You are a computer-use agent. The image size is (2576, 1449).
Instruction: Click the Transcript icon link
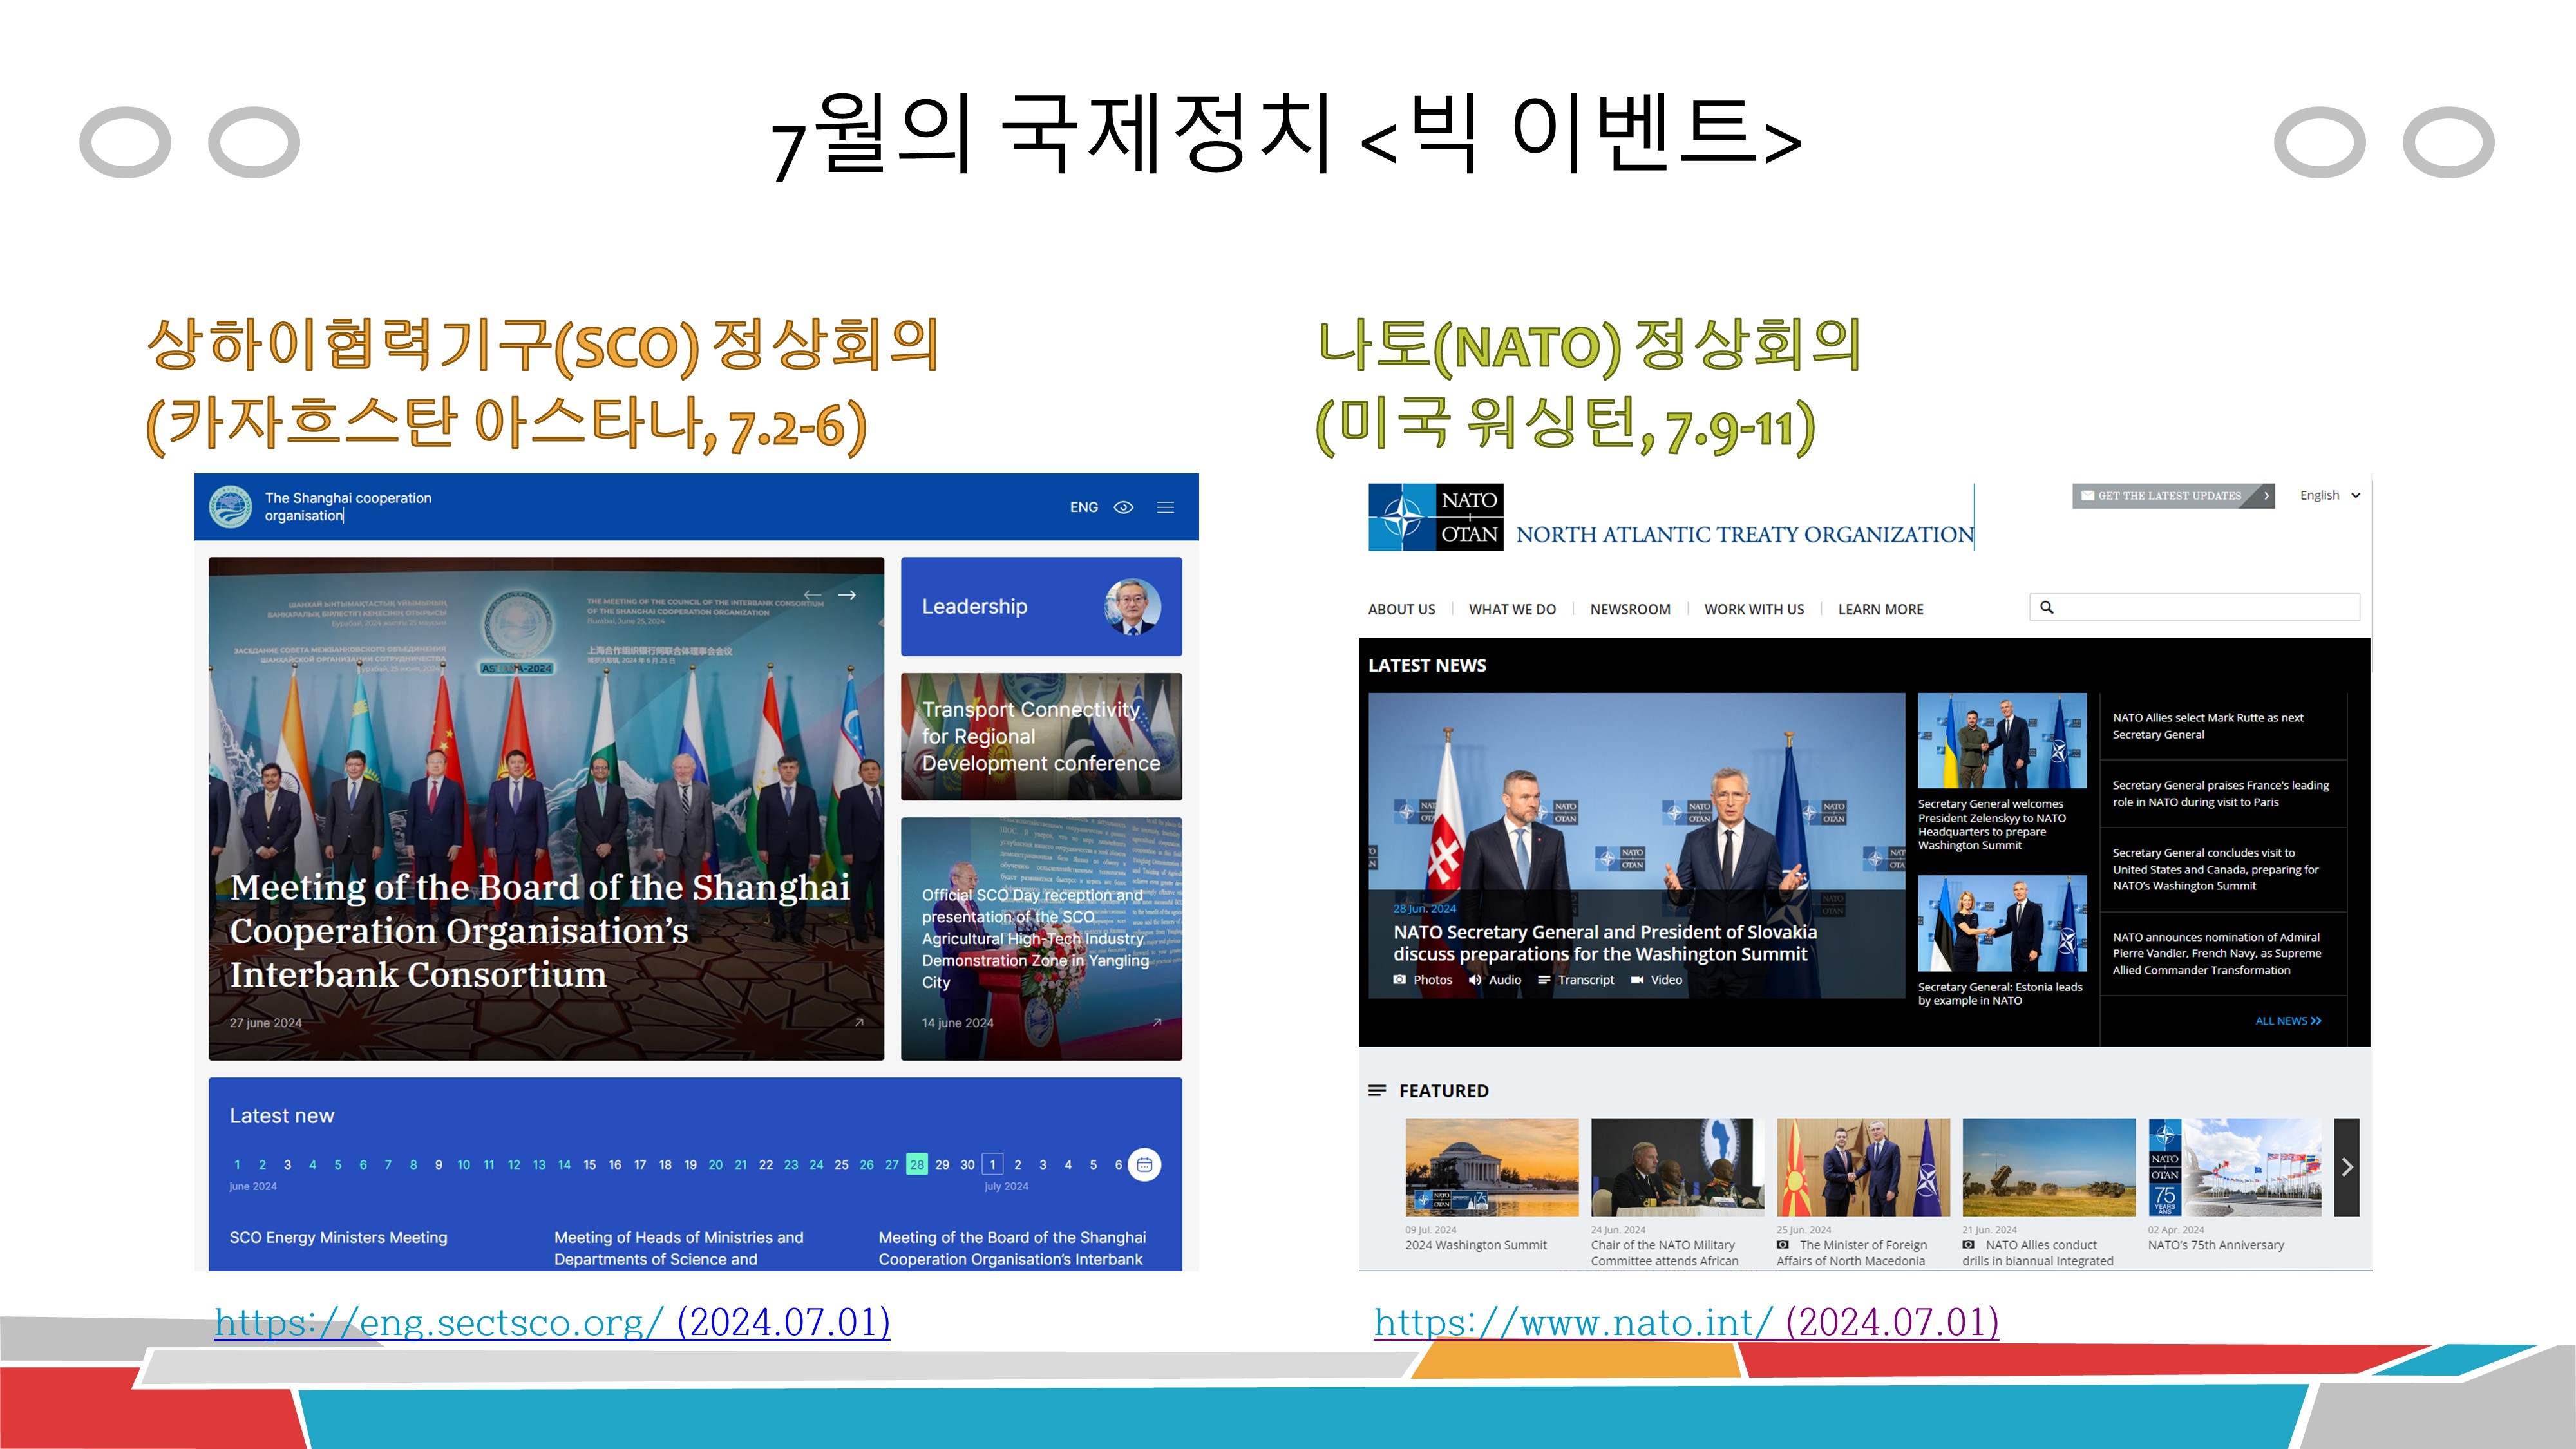pyautogui.click(x=1576, y=980)
